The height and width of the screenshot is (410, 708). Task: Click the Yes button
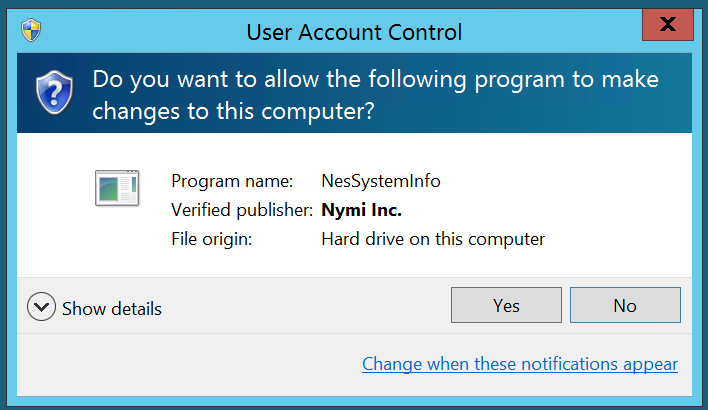(x=506, y=306)
